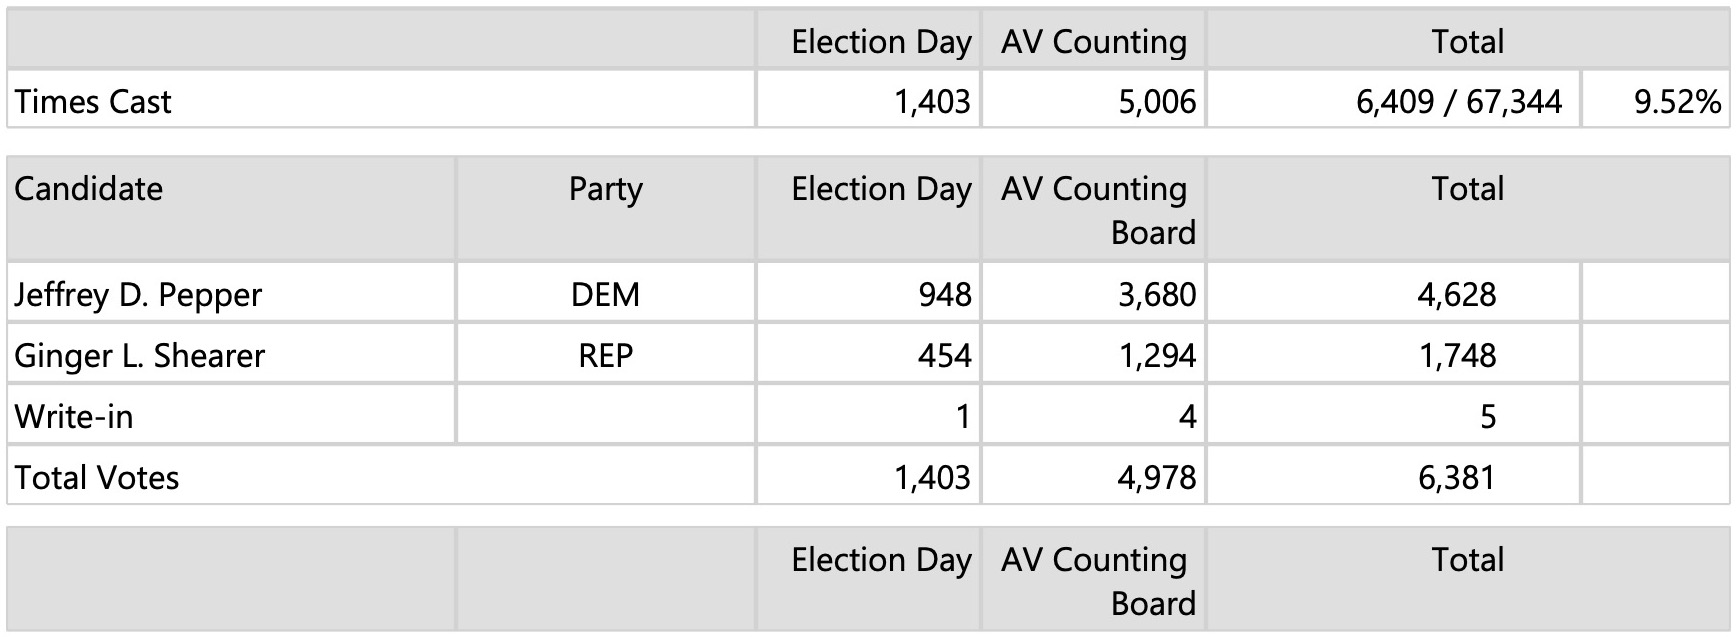Select the 9.52% turnout percentage cell
Viewport: 1736px width, 637px height.
(x=1677, y=102)
